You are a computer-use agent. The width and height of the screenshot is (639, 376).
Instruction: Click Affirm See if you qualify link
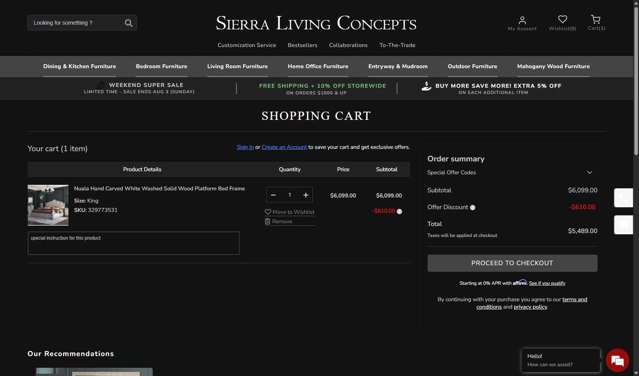(x=547, y=283)
